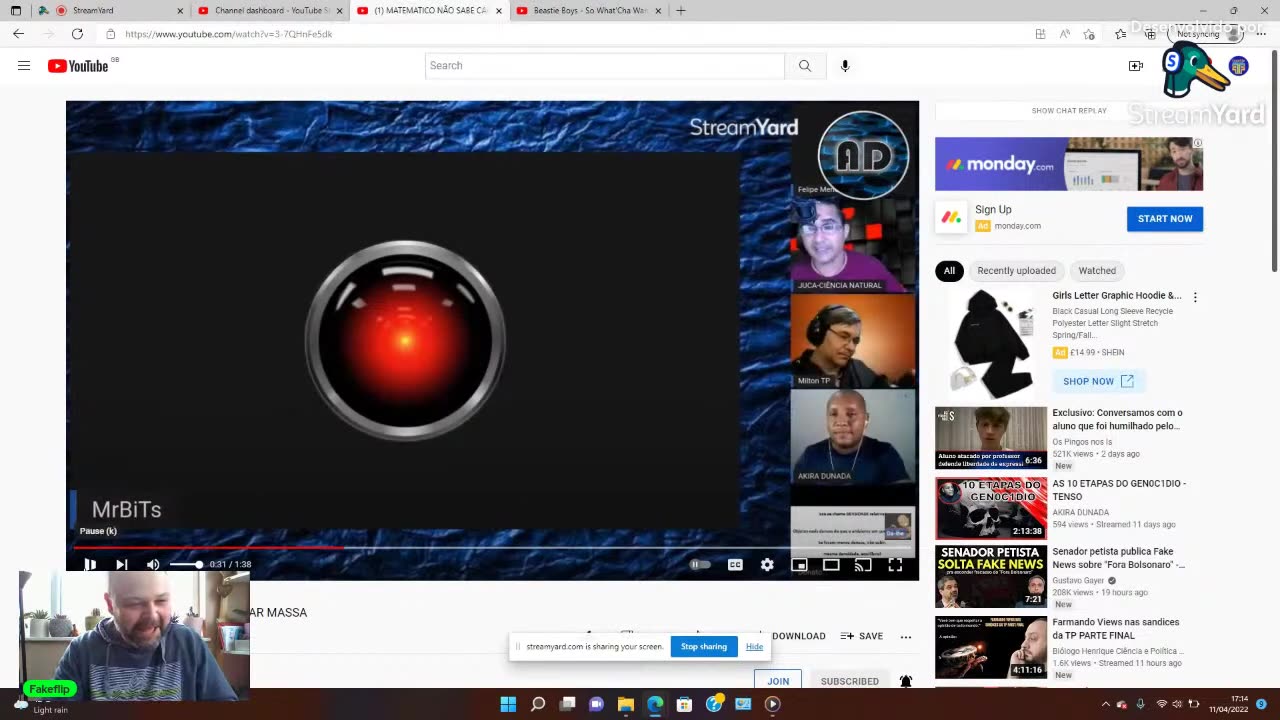Screen dimensions: 1280x720
Task: Adjust the player volume slider
Action: click(185, 564)
